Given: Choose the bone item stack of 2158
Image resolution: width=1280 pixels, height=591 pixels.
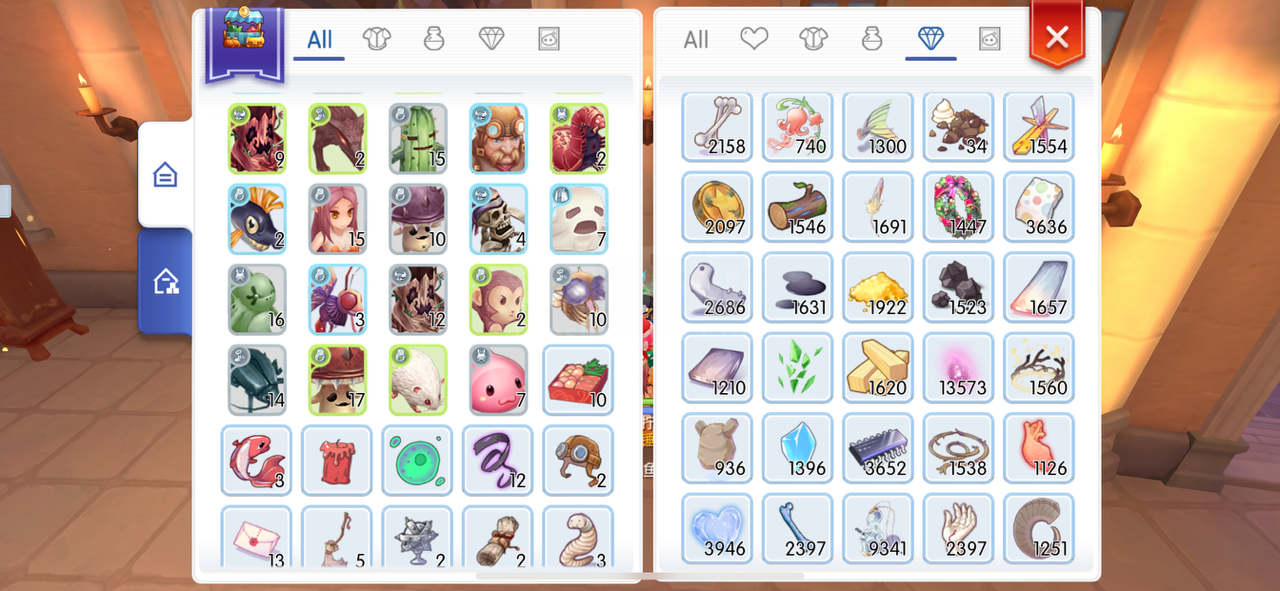Looking at the screenshot, I should point(717,127).
